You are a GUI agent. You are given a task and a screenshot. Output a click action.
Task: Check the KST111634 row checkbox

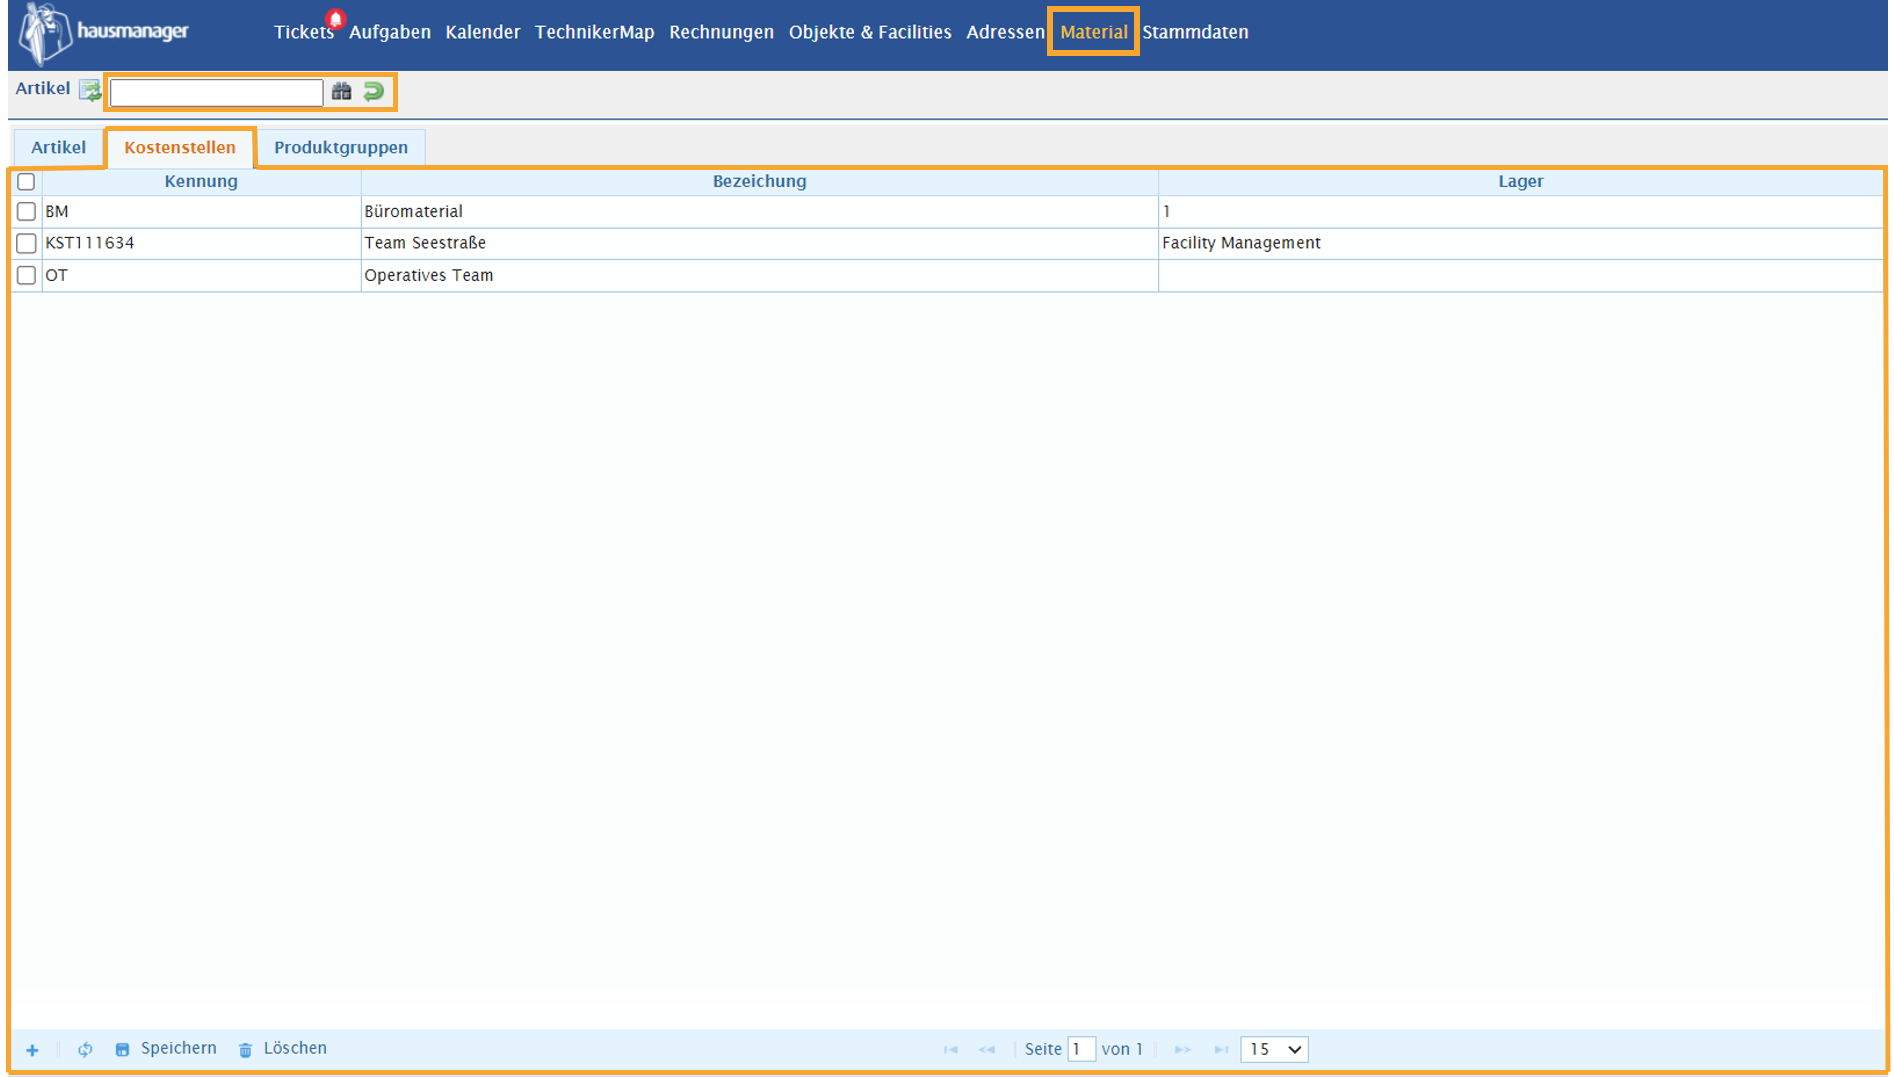tap(26, 243)
